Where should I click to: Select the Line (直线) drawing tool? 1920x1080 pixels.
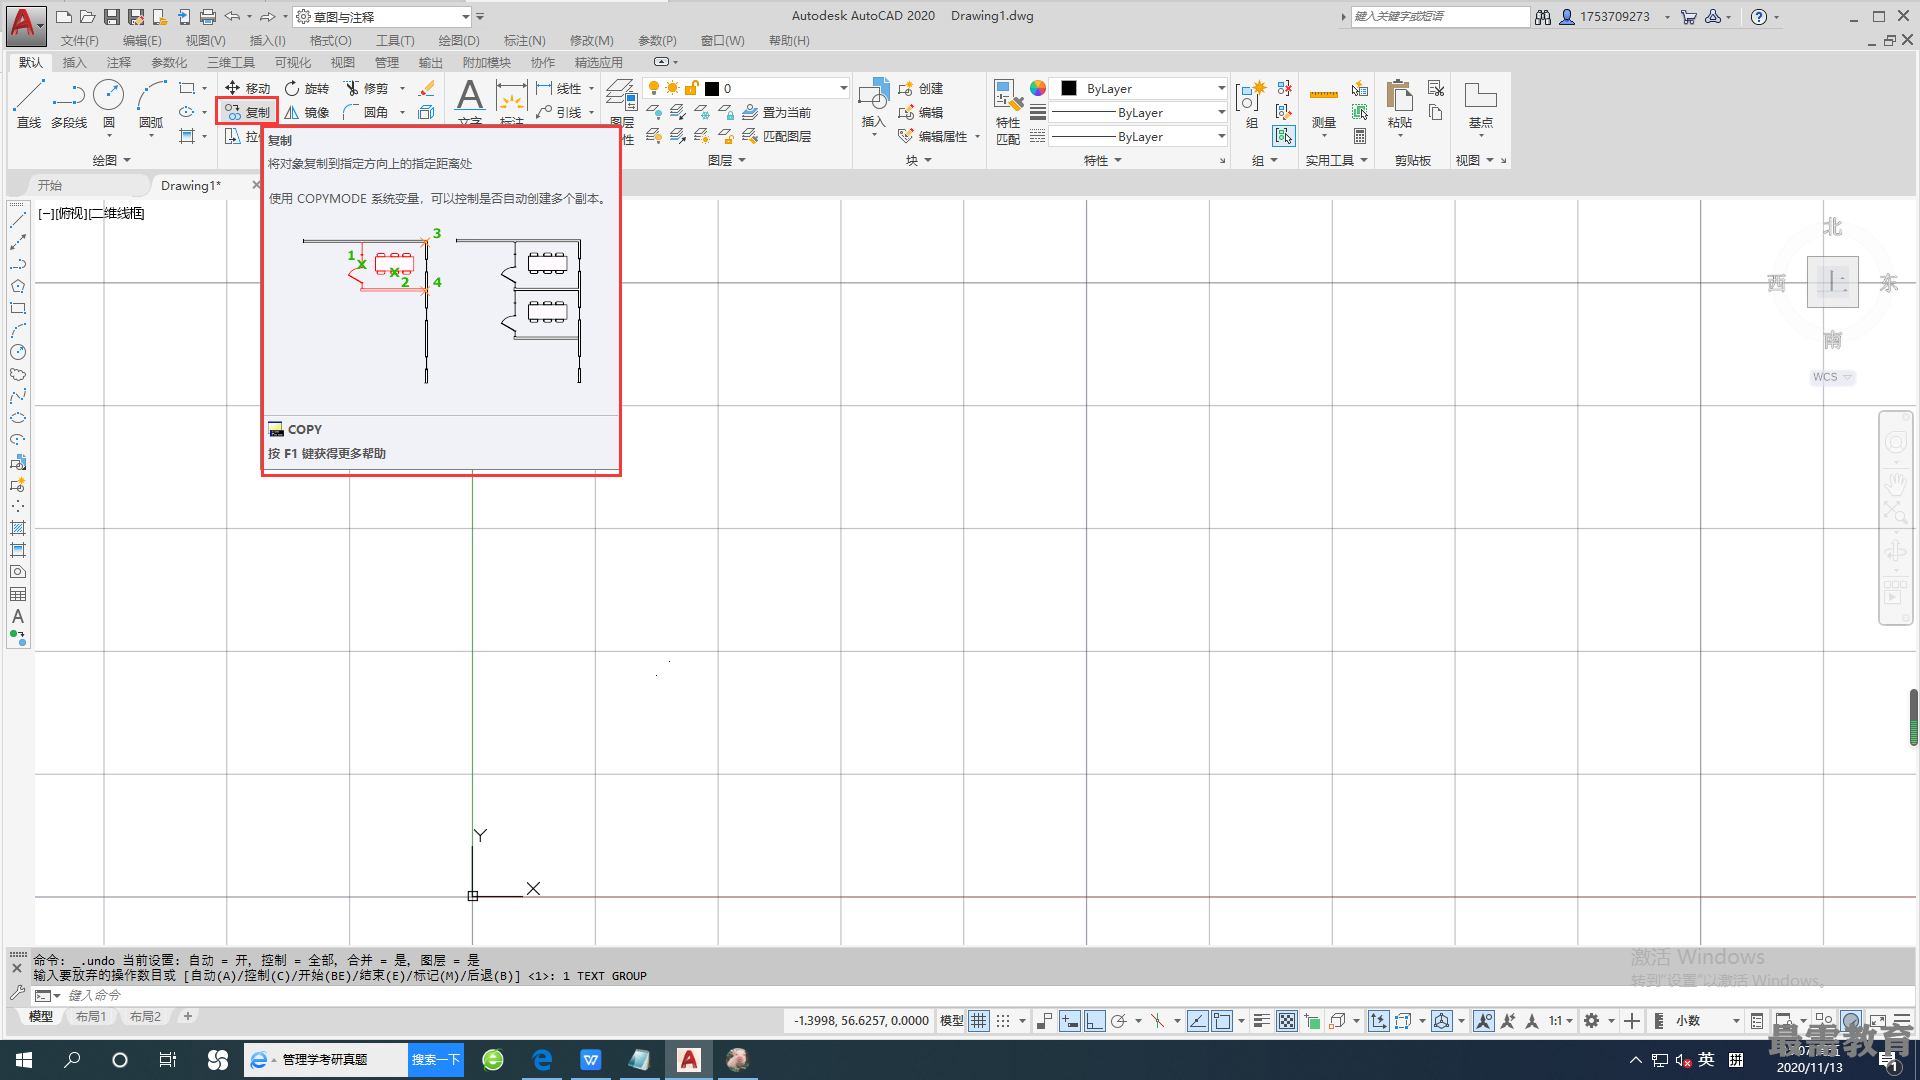click(28, 104)
